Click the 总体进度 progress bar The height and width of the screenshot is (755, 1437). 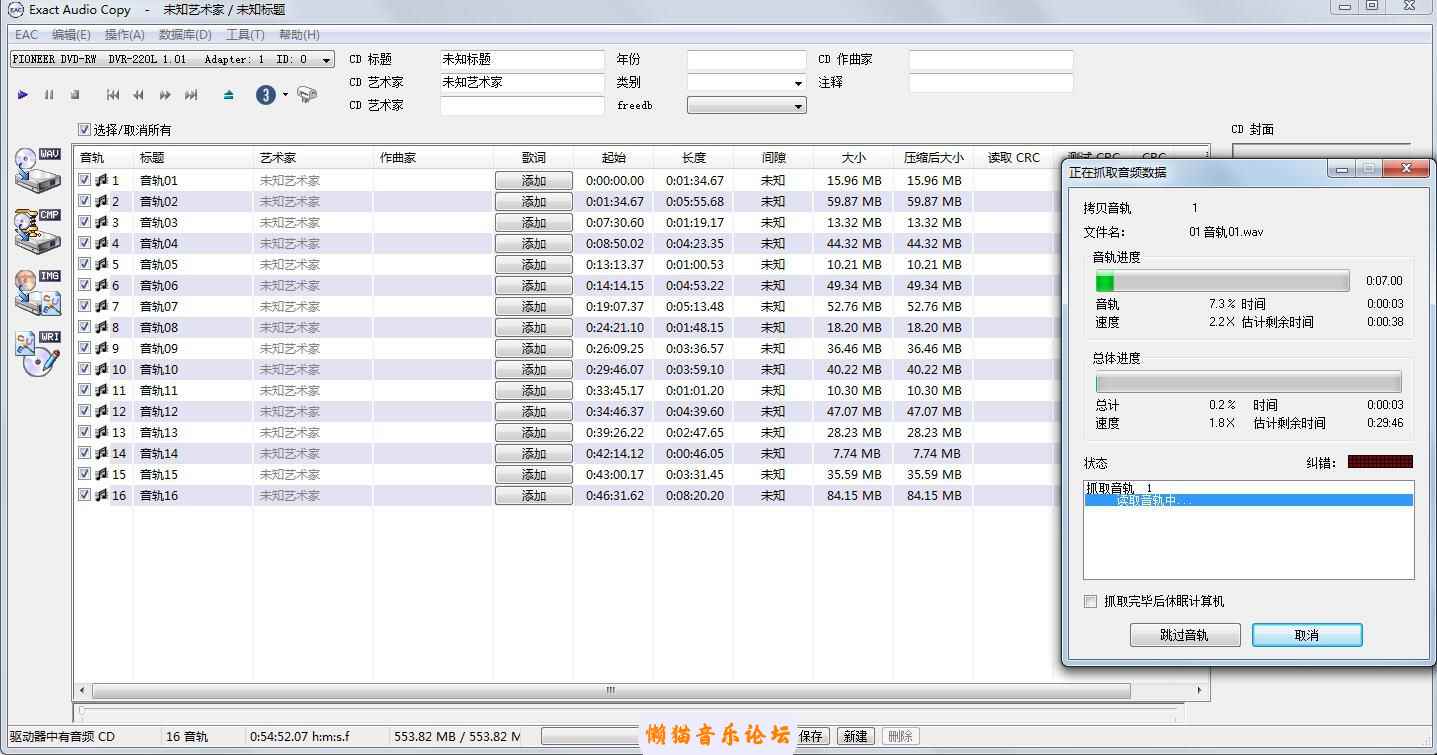(x=1248, y=382)
